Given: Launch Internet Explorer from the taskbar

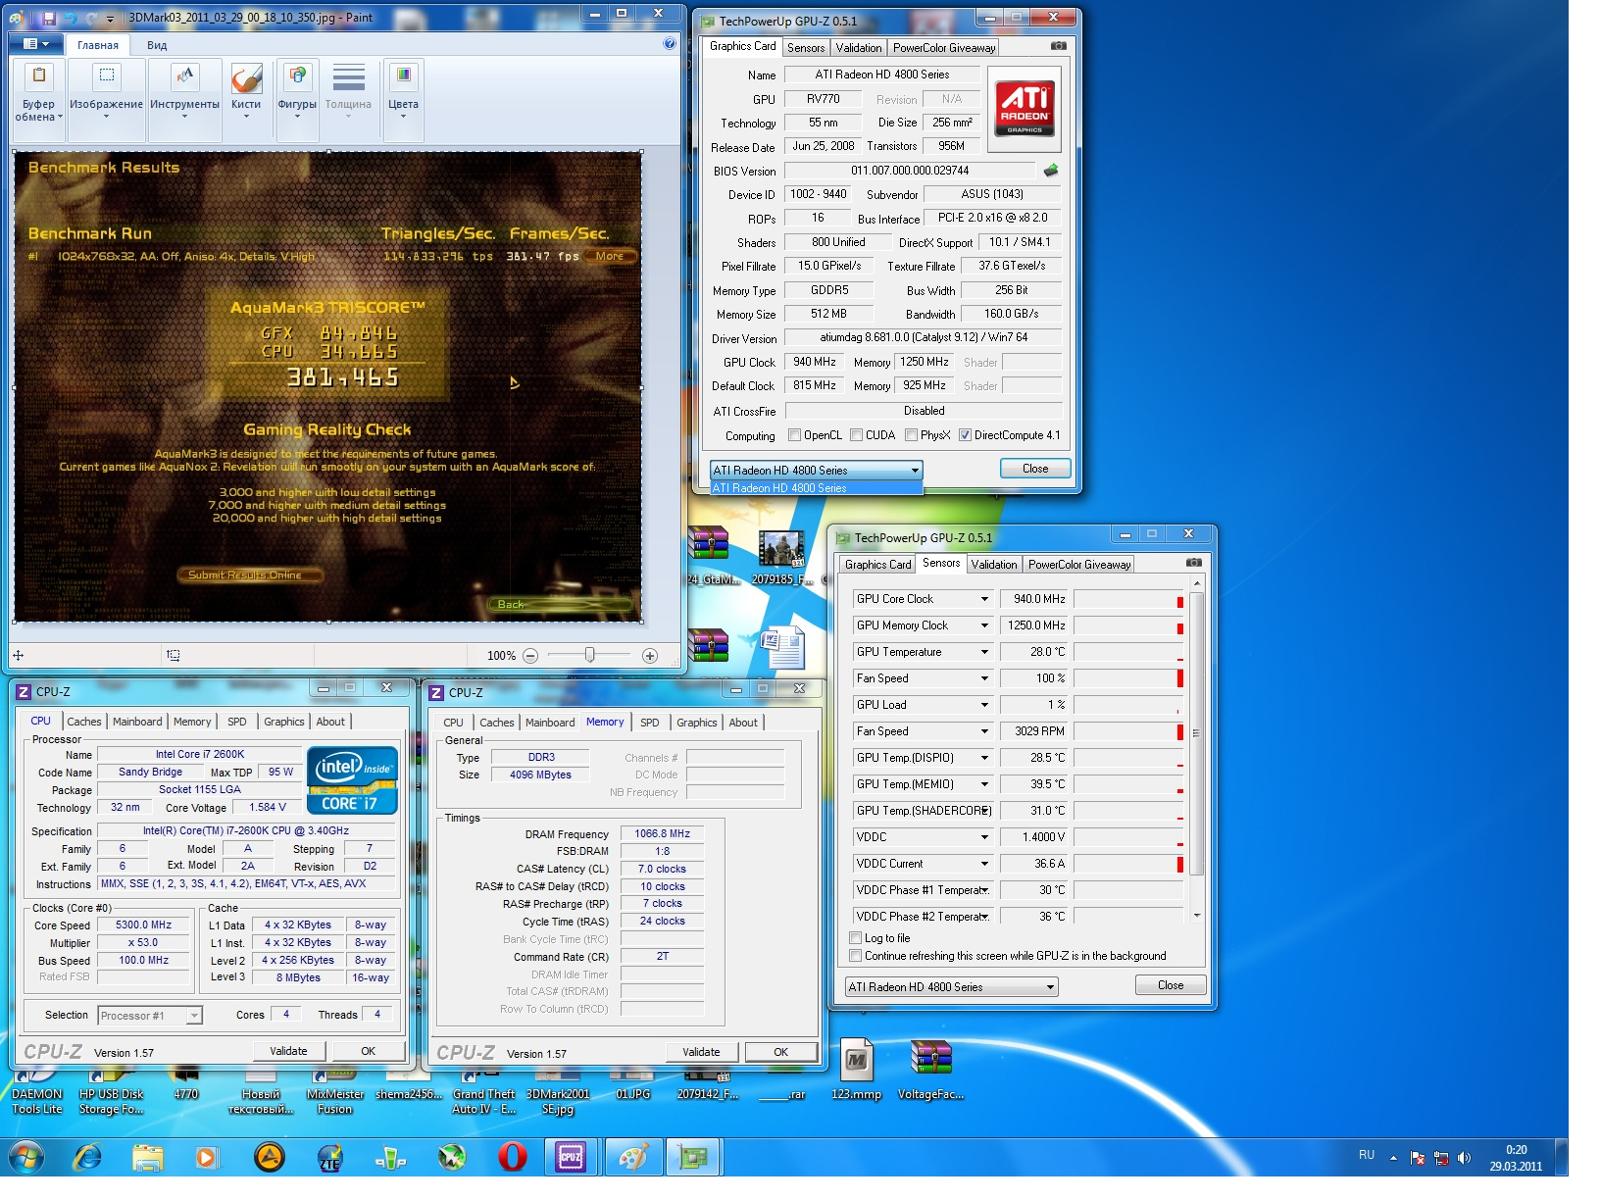Looking at the screenshot, I should tap(88, 1158).
